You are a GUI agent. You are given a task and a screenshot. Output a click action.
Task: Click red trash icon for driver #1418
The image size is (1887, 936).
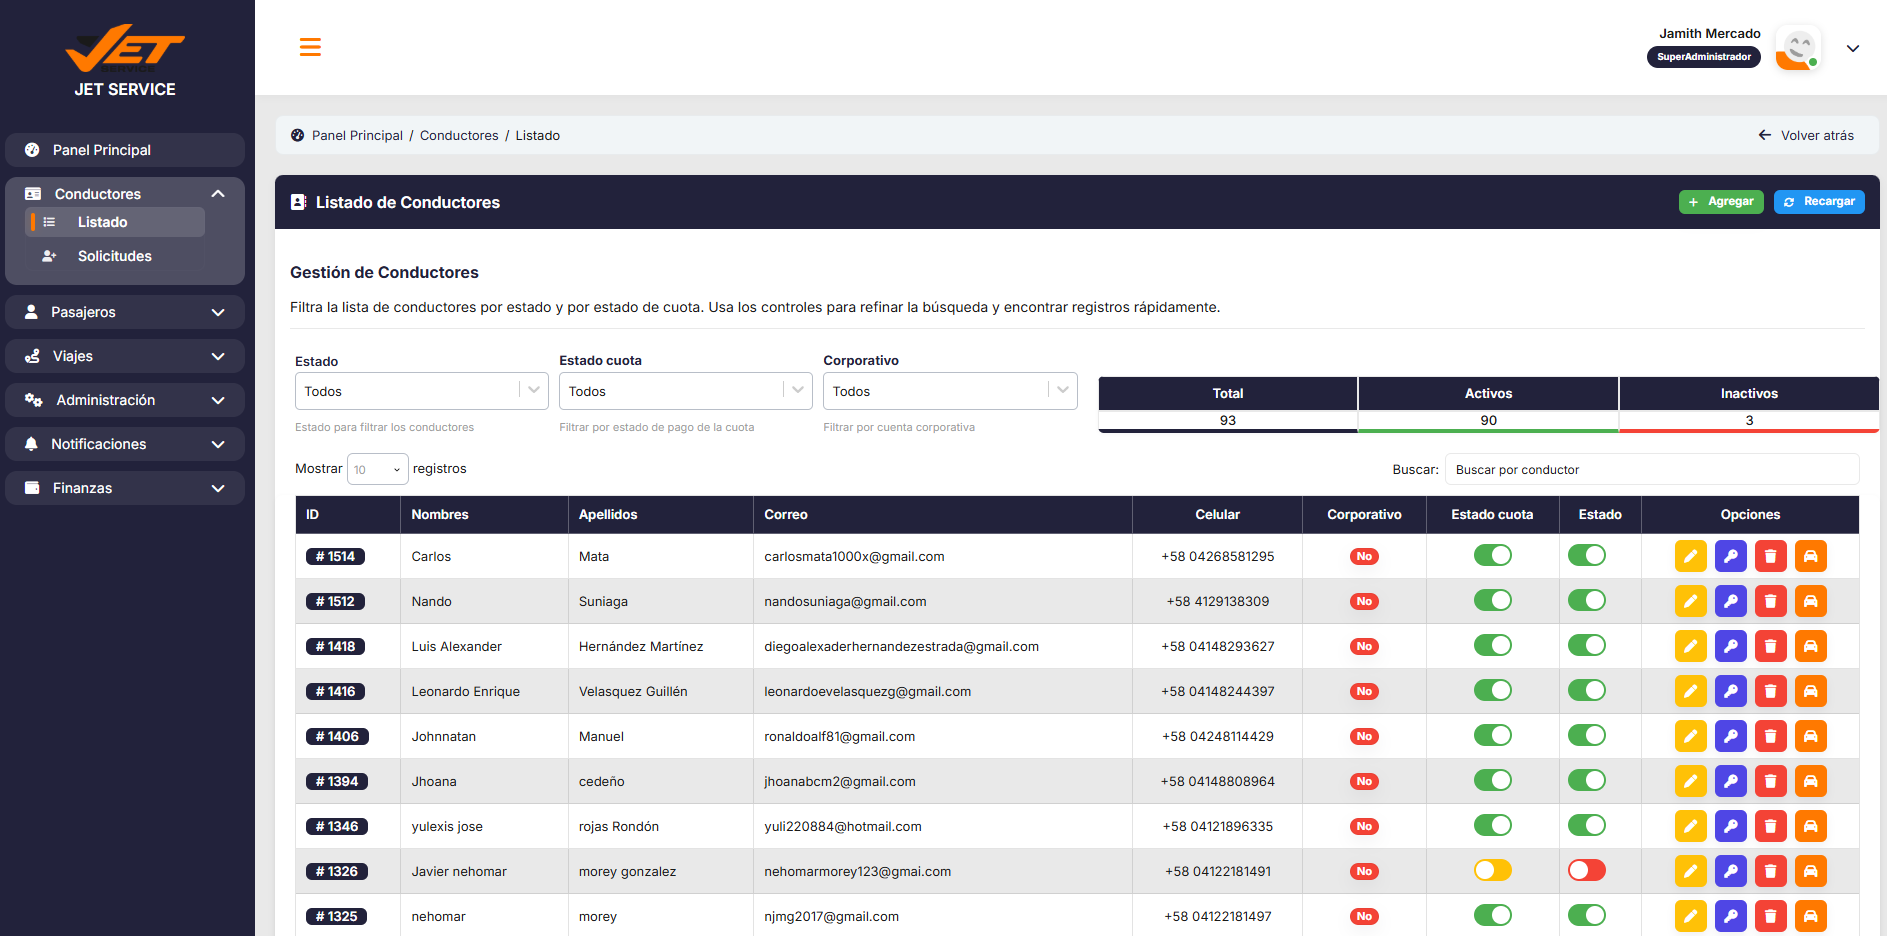pos(1770,646)
